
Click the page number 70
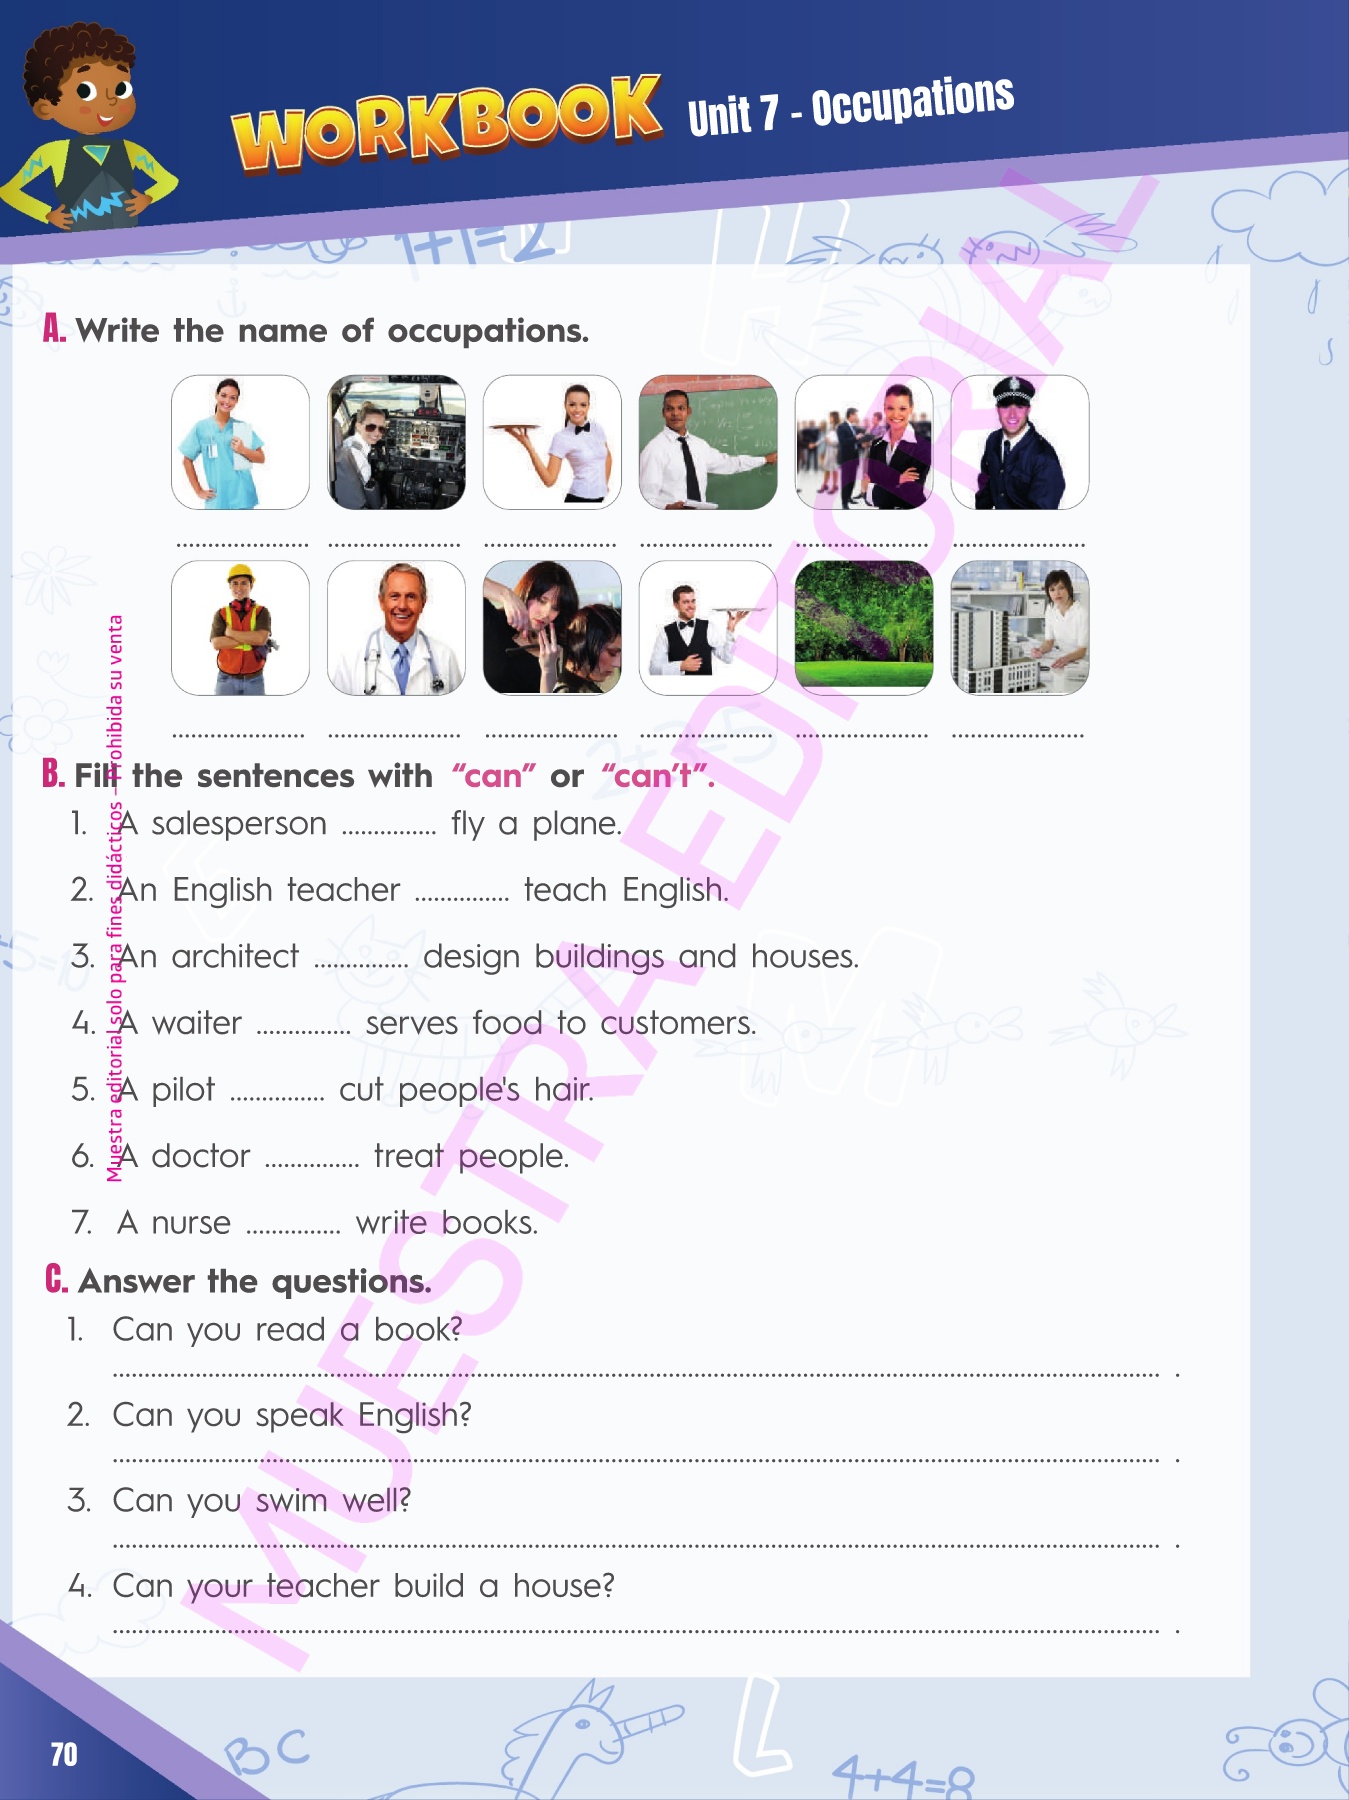point(64,1754)
